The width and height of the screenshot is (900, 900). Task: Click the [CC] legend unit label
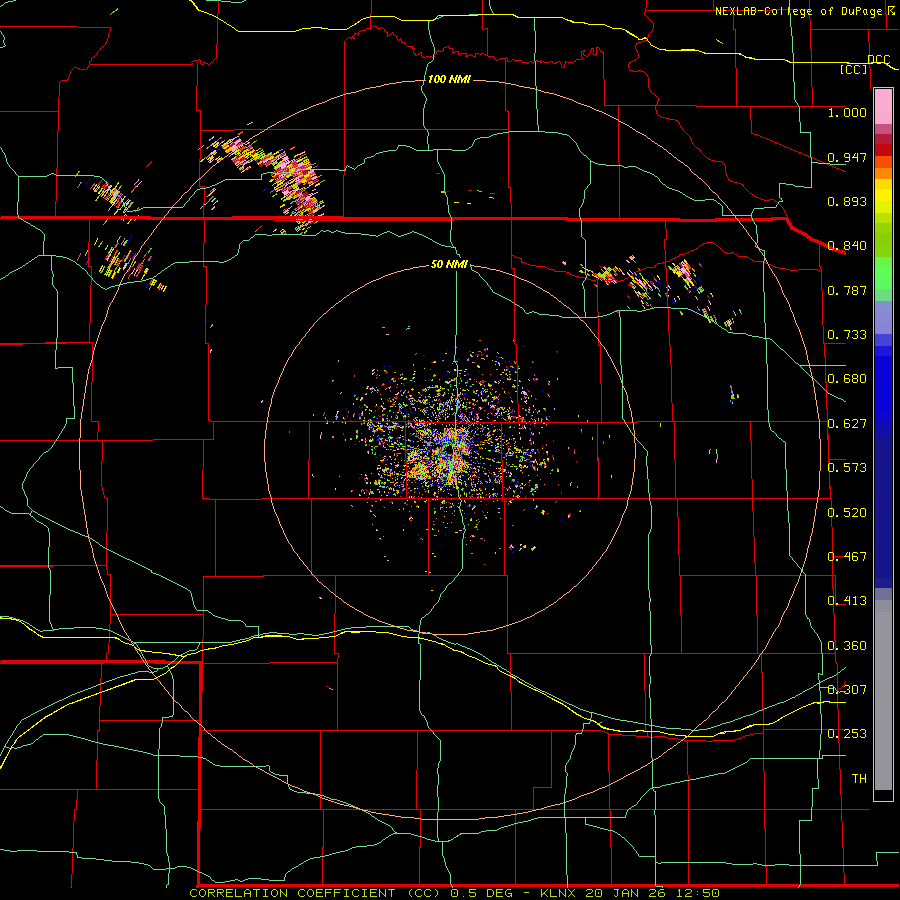click(x=853, y=69)
